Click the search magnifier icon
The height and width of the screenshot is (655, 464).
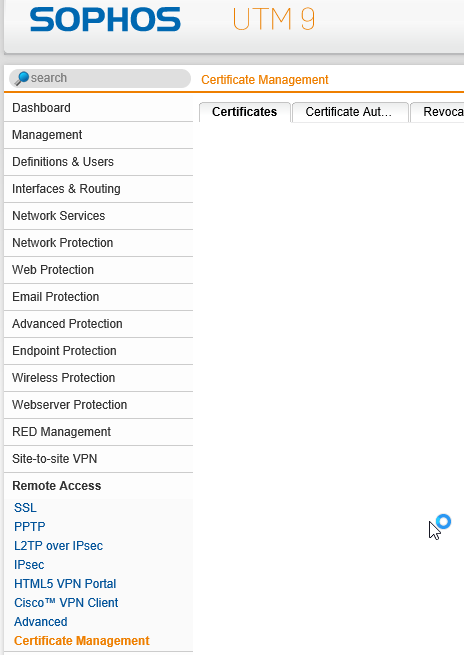22,78
